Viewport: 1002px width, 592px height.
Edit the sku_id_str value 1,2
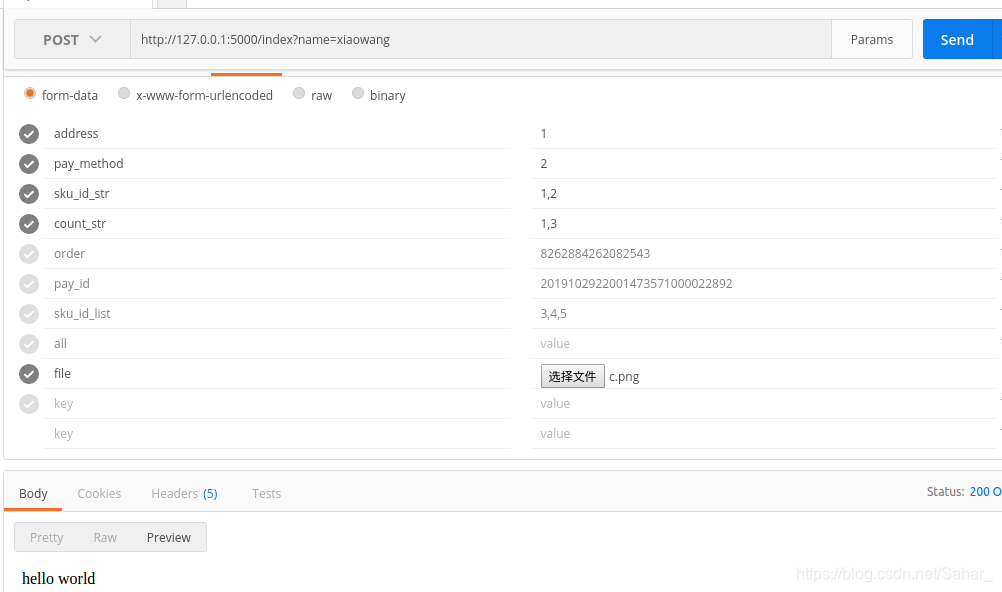point(764,194)
